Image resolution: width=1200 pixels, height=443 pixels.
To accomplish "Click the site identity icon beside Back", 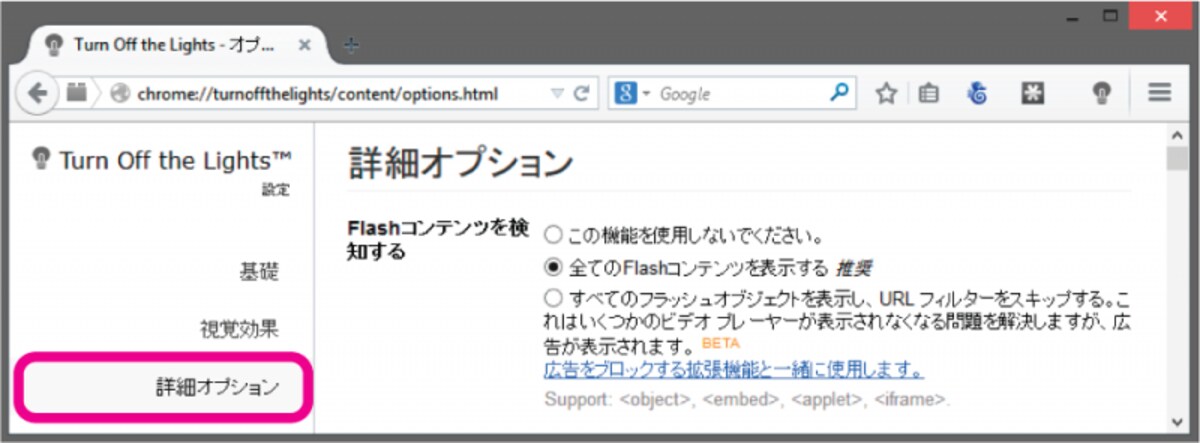I will 76,93.
